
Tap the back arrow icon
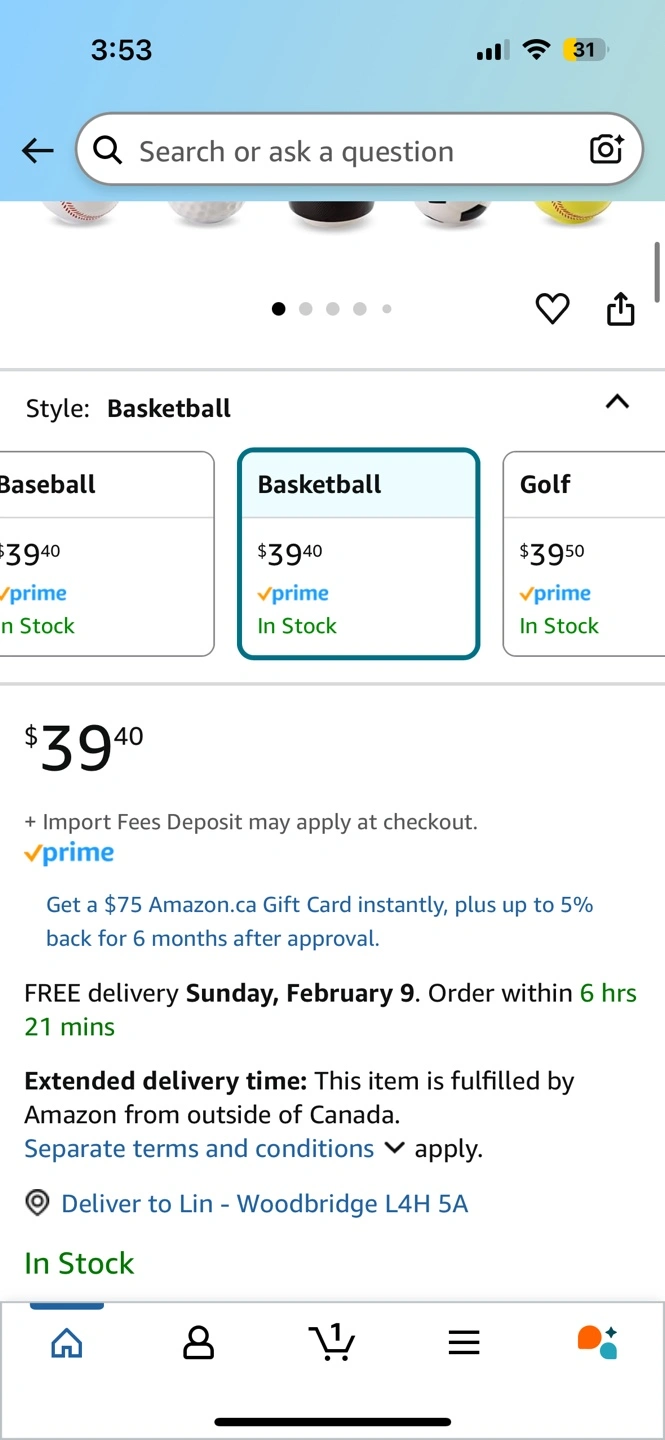[38, 151]
